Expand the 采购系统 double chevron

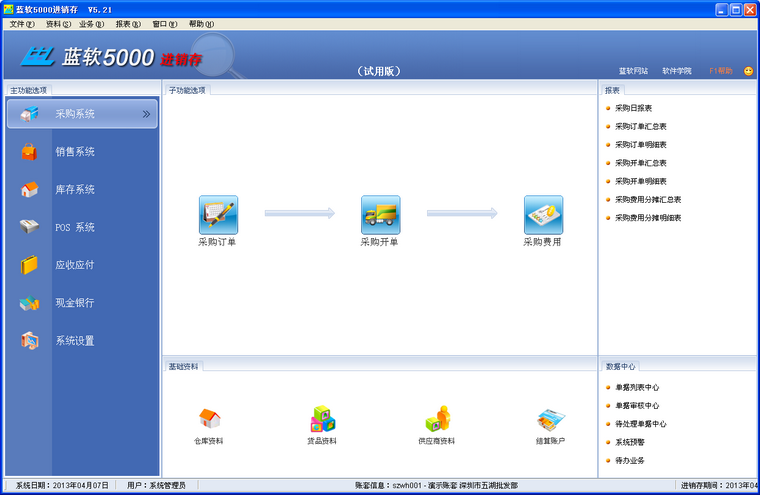click(146, 114)
